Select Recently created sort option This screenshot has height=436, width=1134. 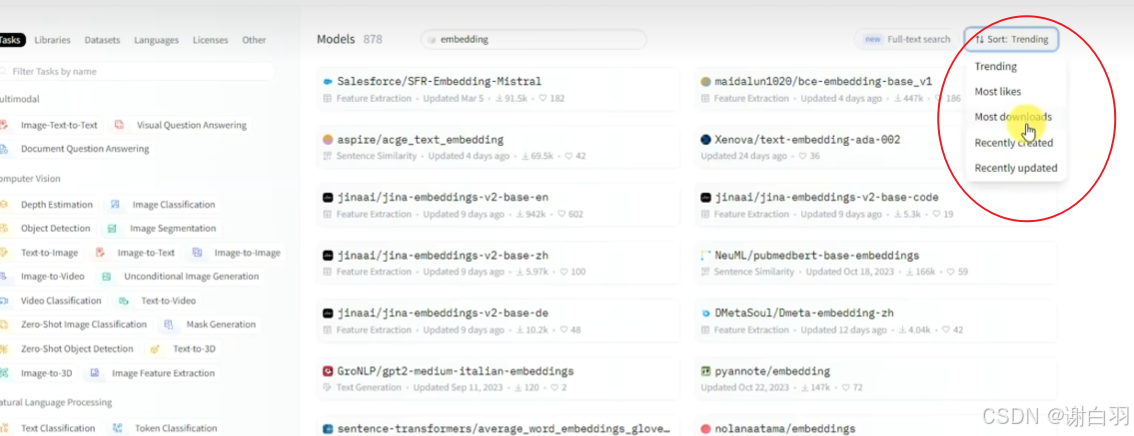click(1013, 143)
